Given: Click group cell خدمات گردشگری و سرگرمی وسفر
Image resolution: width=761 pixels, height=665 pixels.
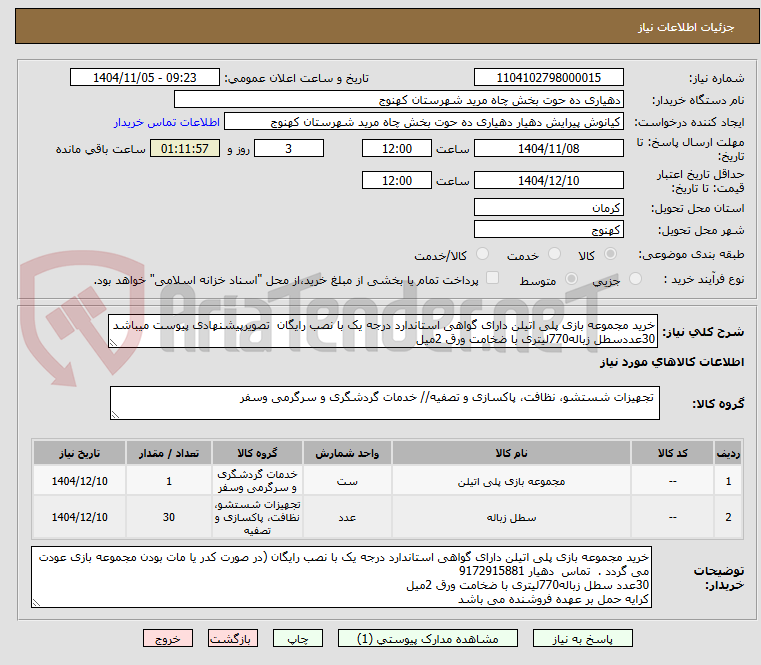Looking at the screenshot, I should click(257, 481).
